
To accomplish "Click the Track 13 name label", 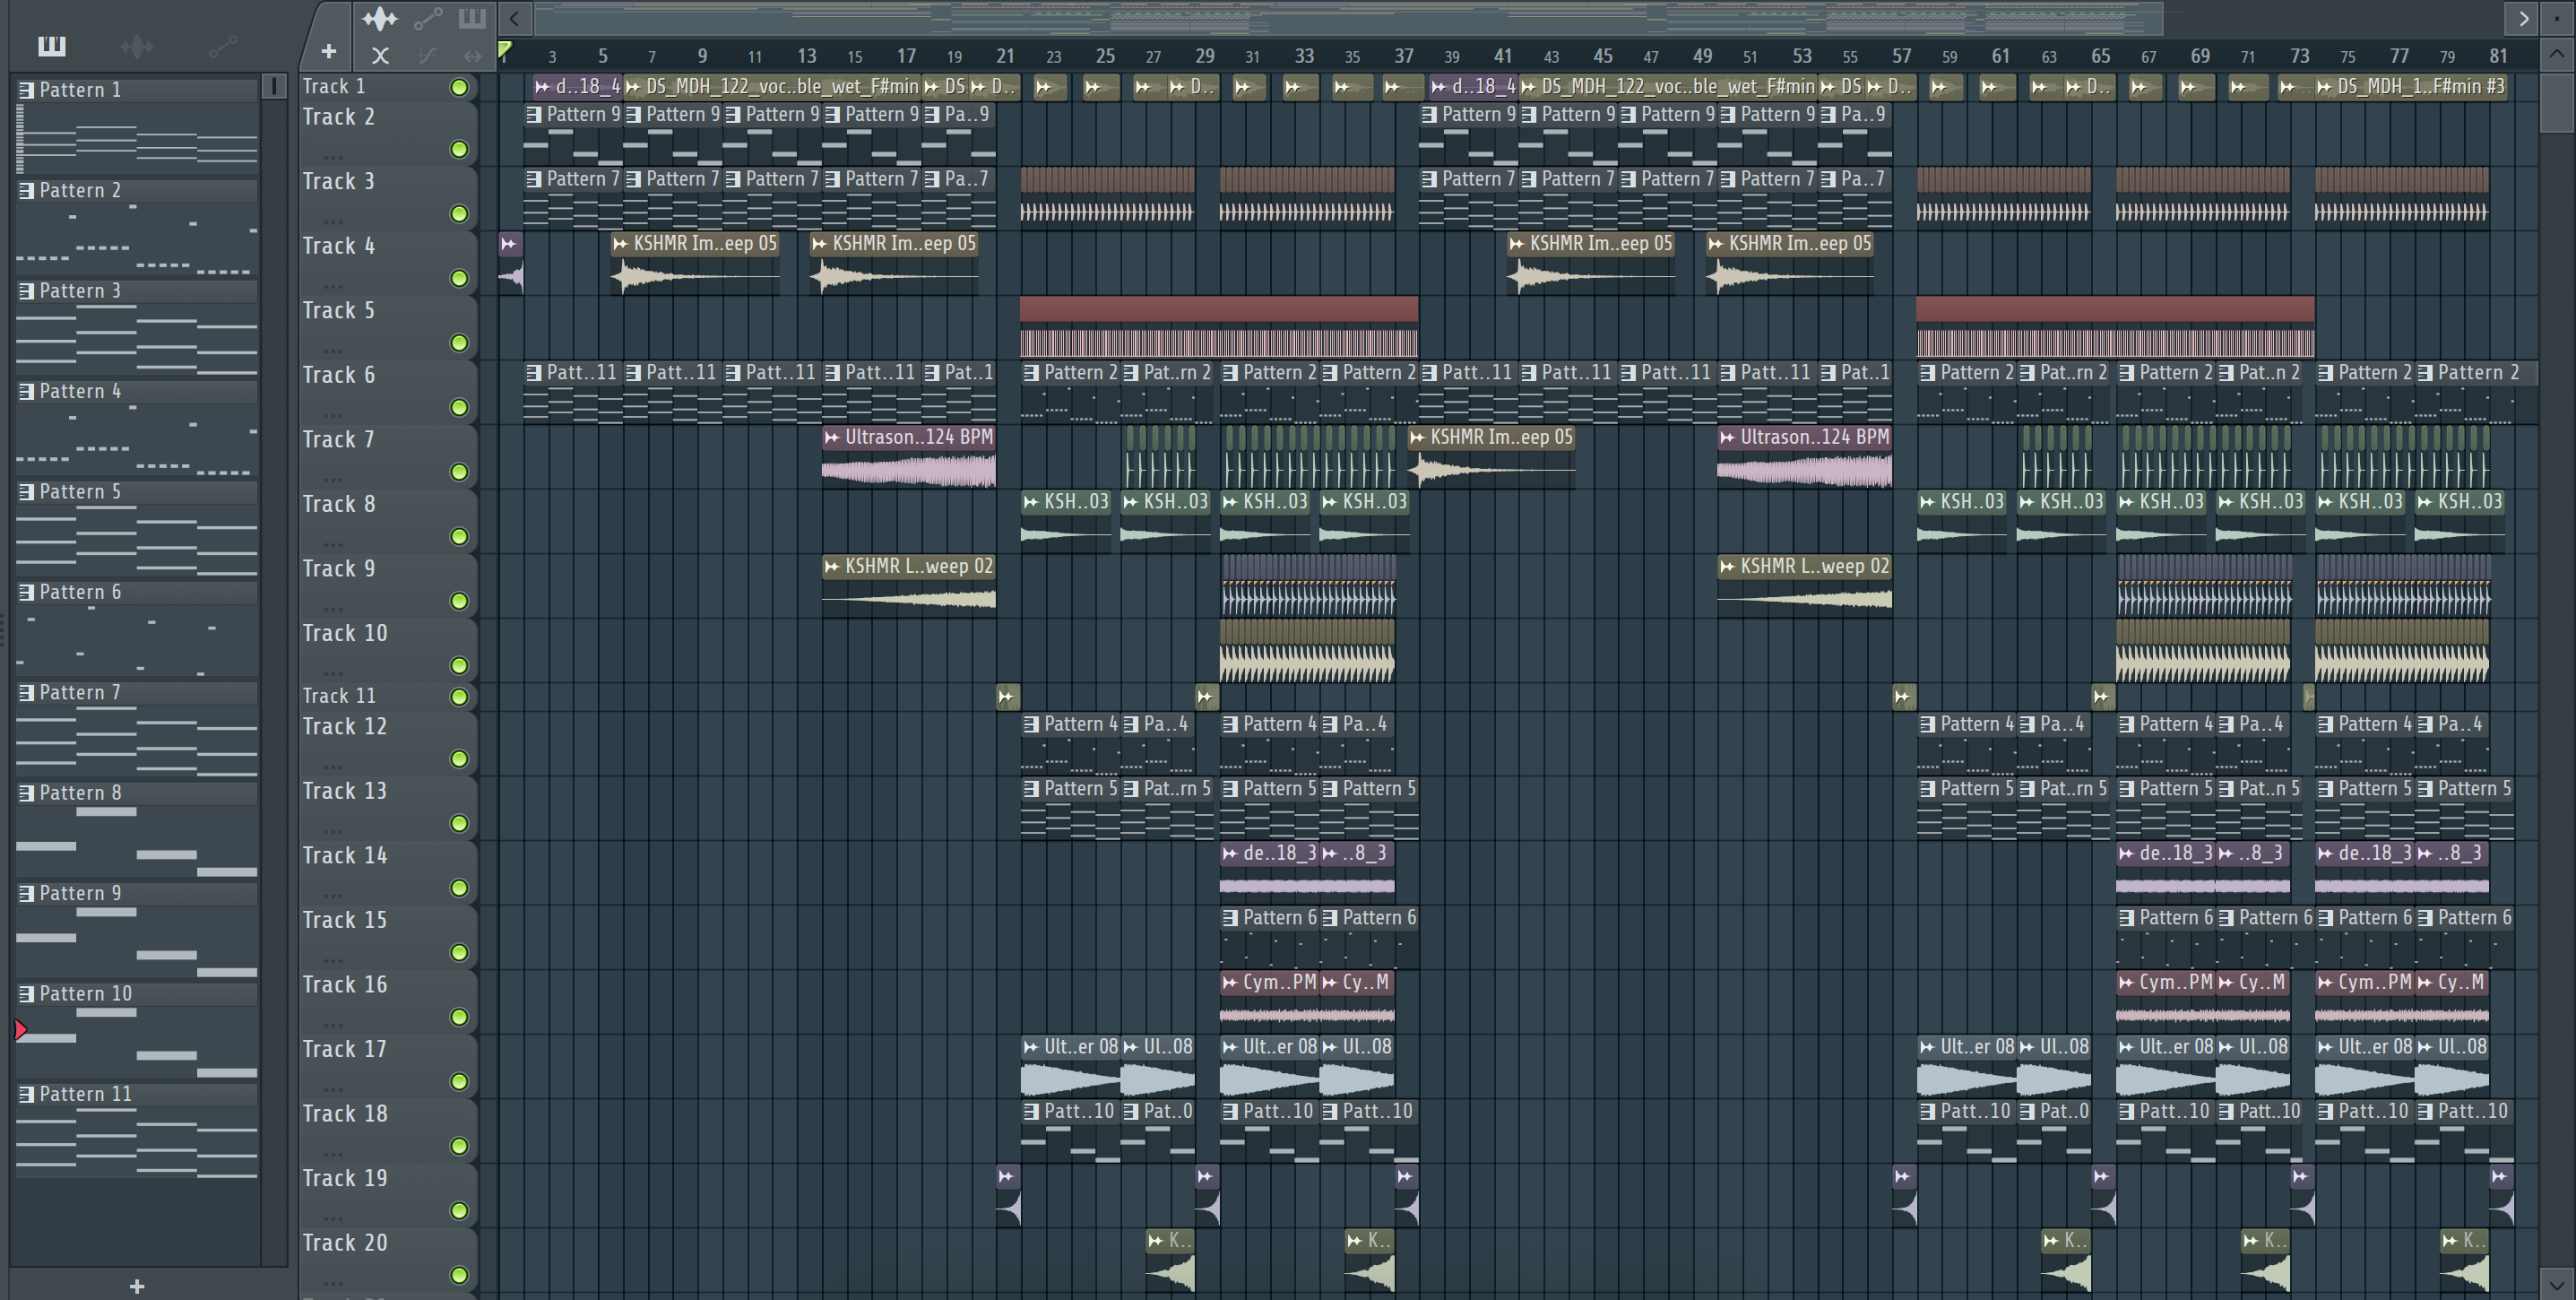I will pyautogui.click(x=345, y=791).
